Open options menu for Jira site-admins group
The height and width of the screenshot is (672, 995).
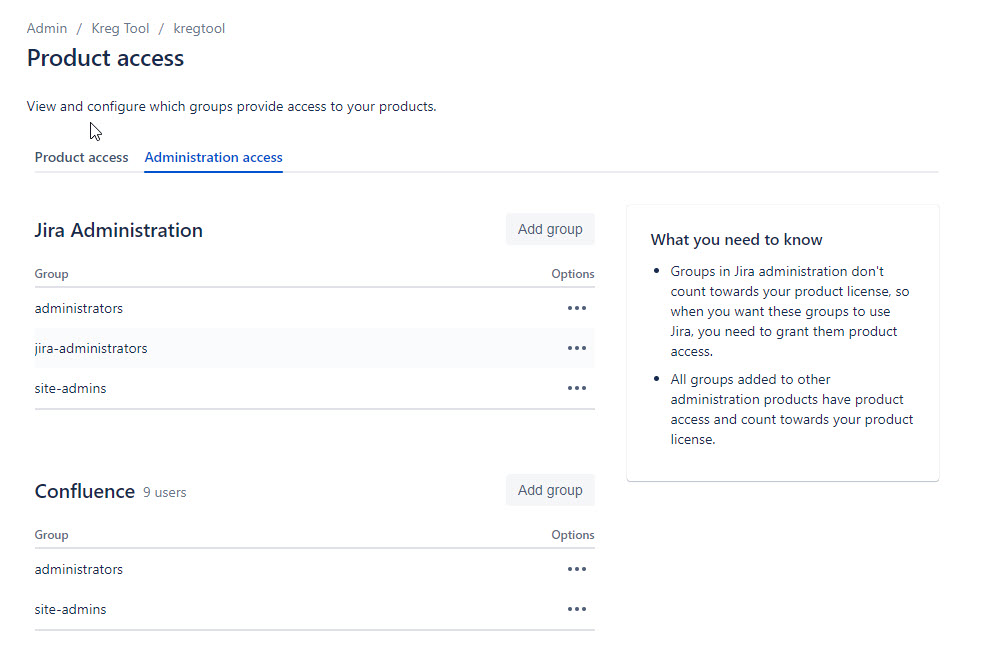(576, 388)
